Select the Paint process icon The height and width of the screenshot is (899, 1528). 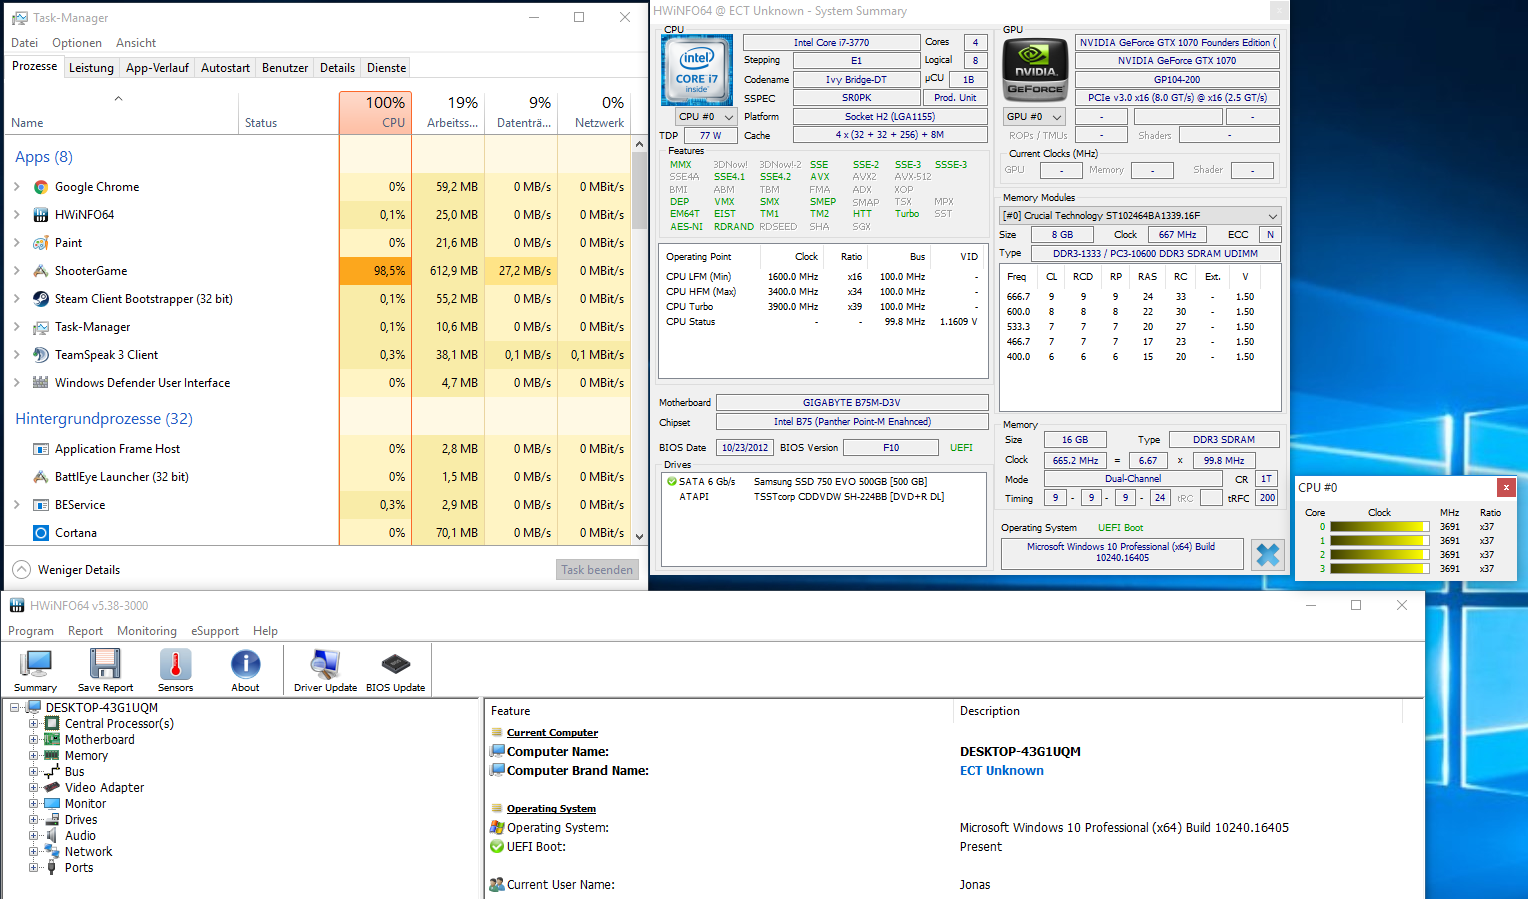(x=41, y=243)
